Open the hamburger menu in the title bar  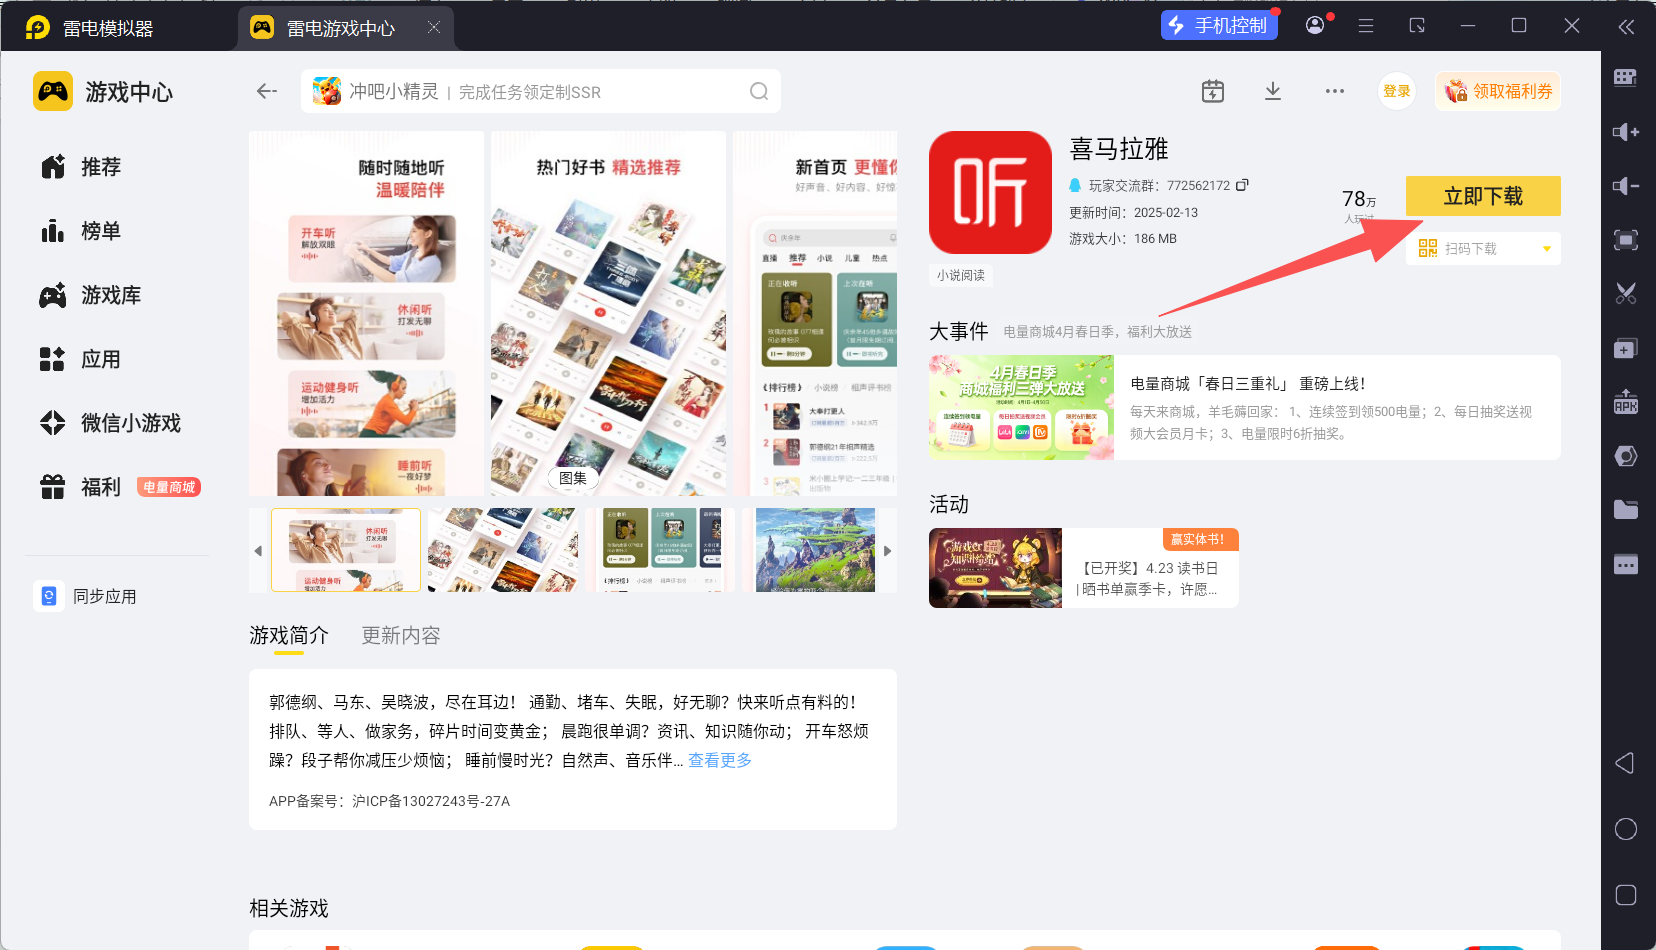point(1366,26)
